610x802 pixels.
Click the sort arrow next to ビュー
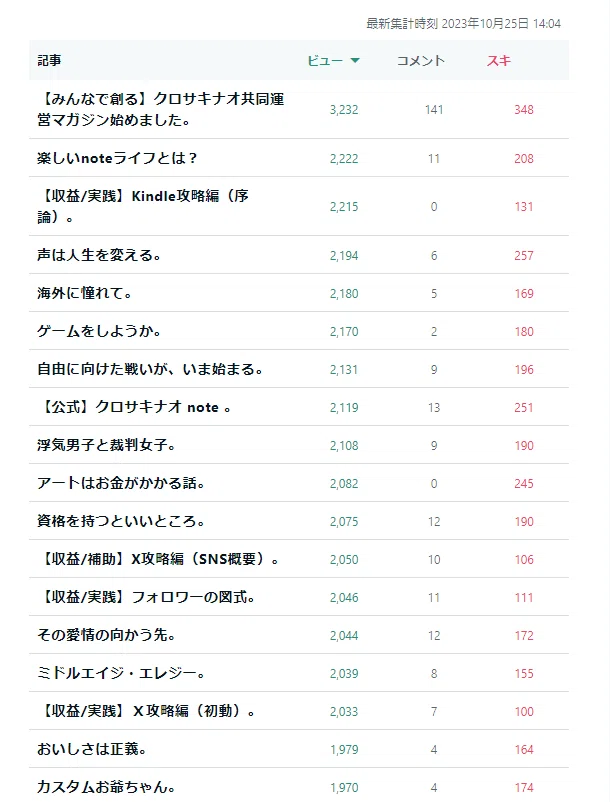tap(355, 60)
